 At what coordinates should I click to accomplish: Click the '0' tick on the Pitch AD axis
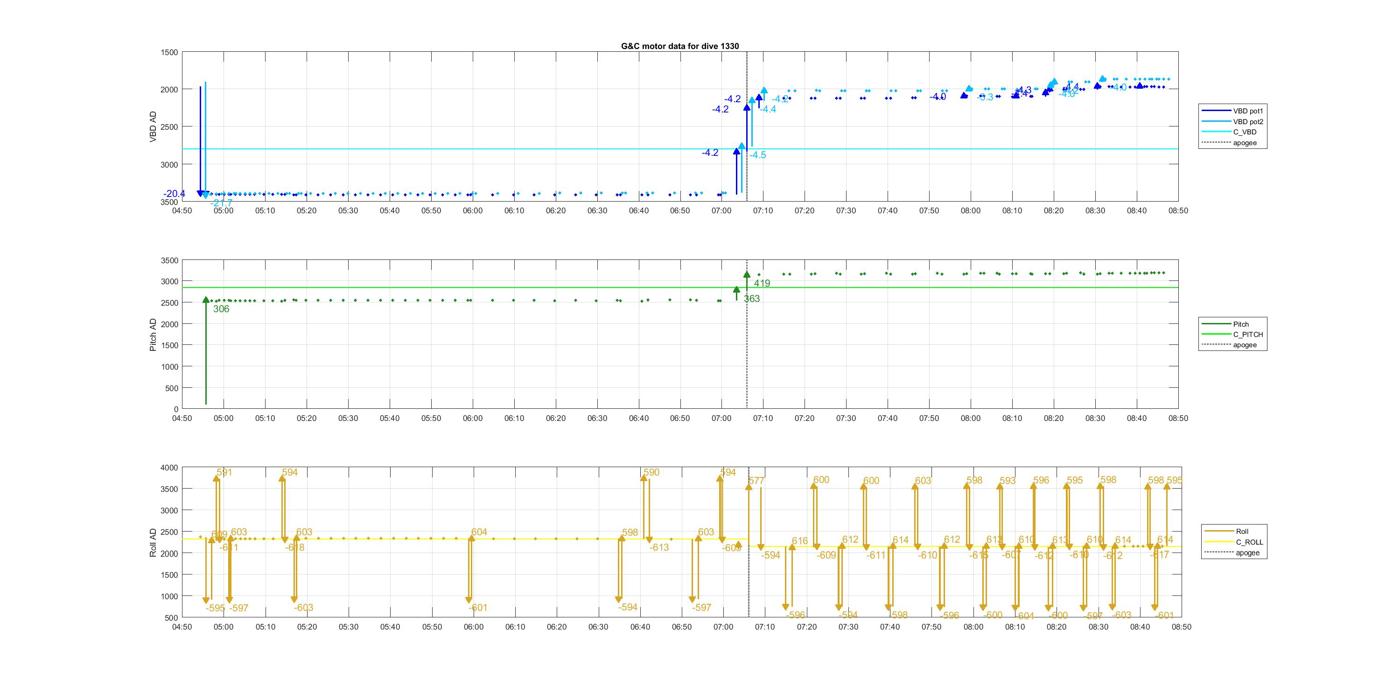pyautogui.click(x=176, y=409)
